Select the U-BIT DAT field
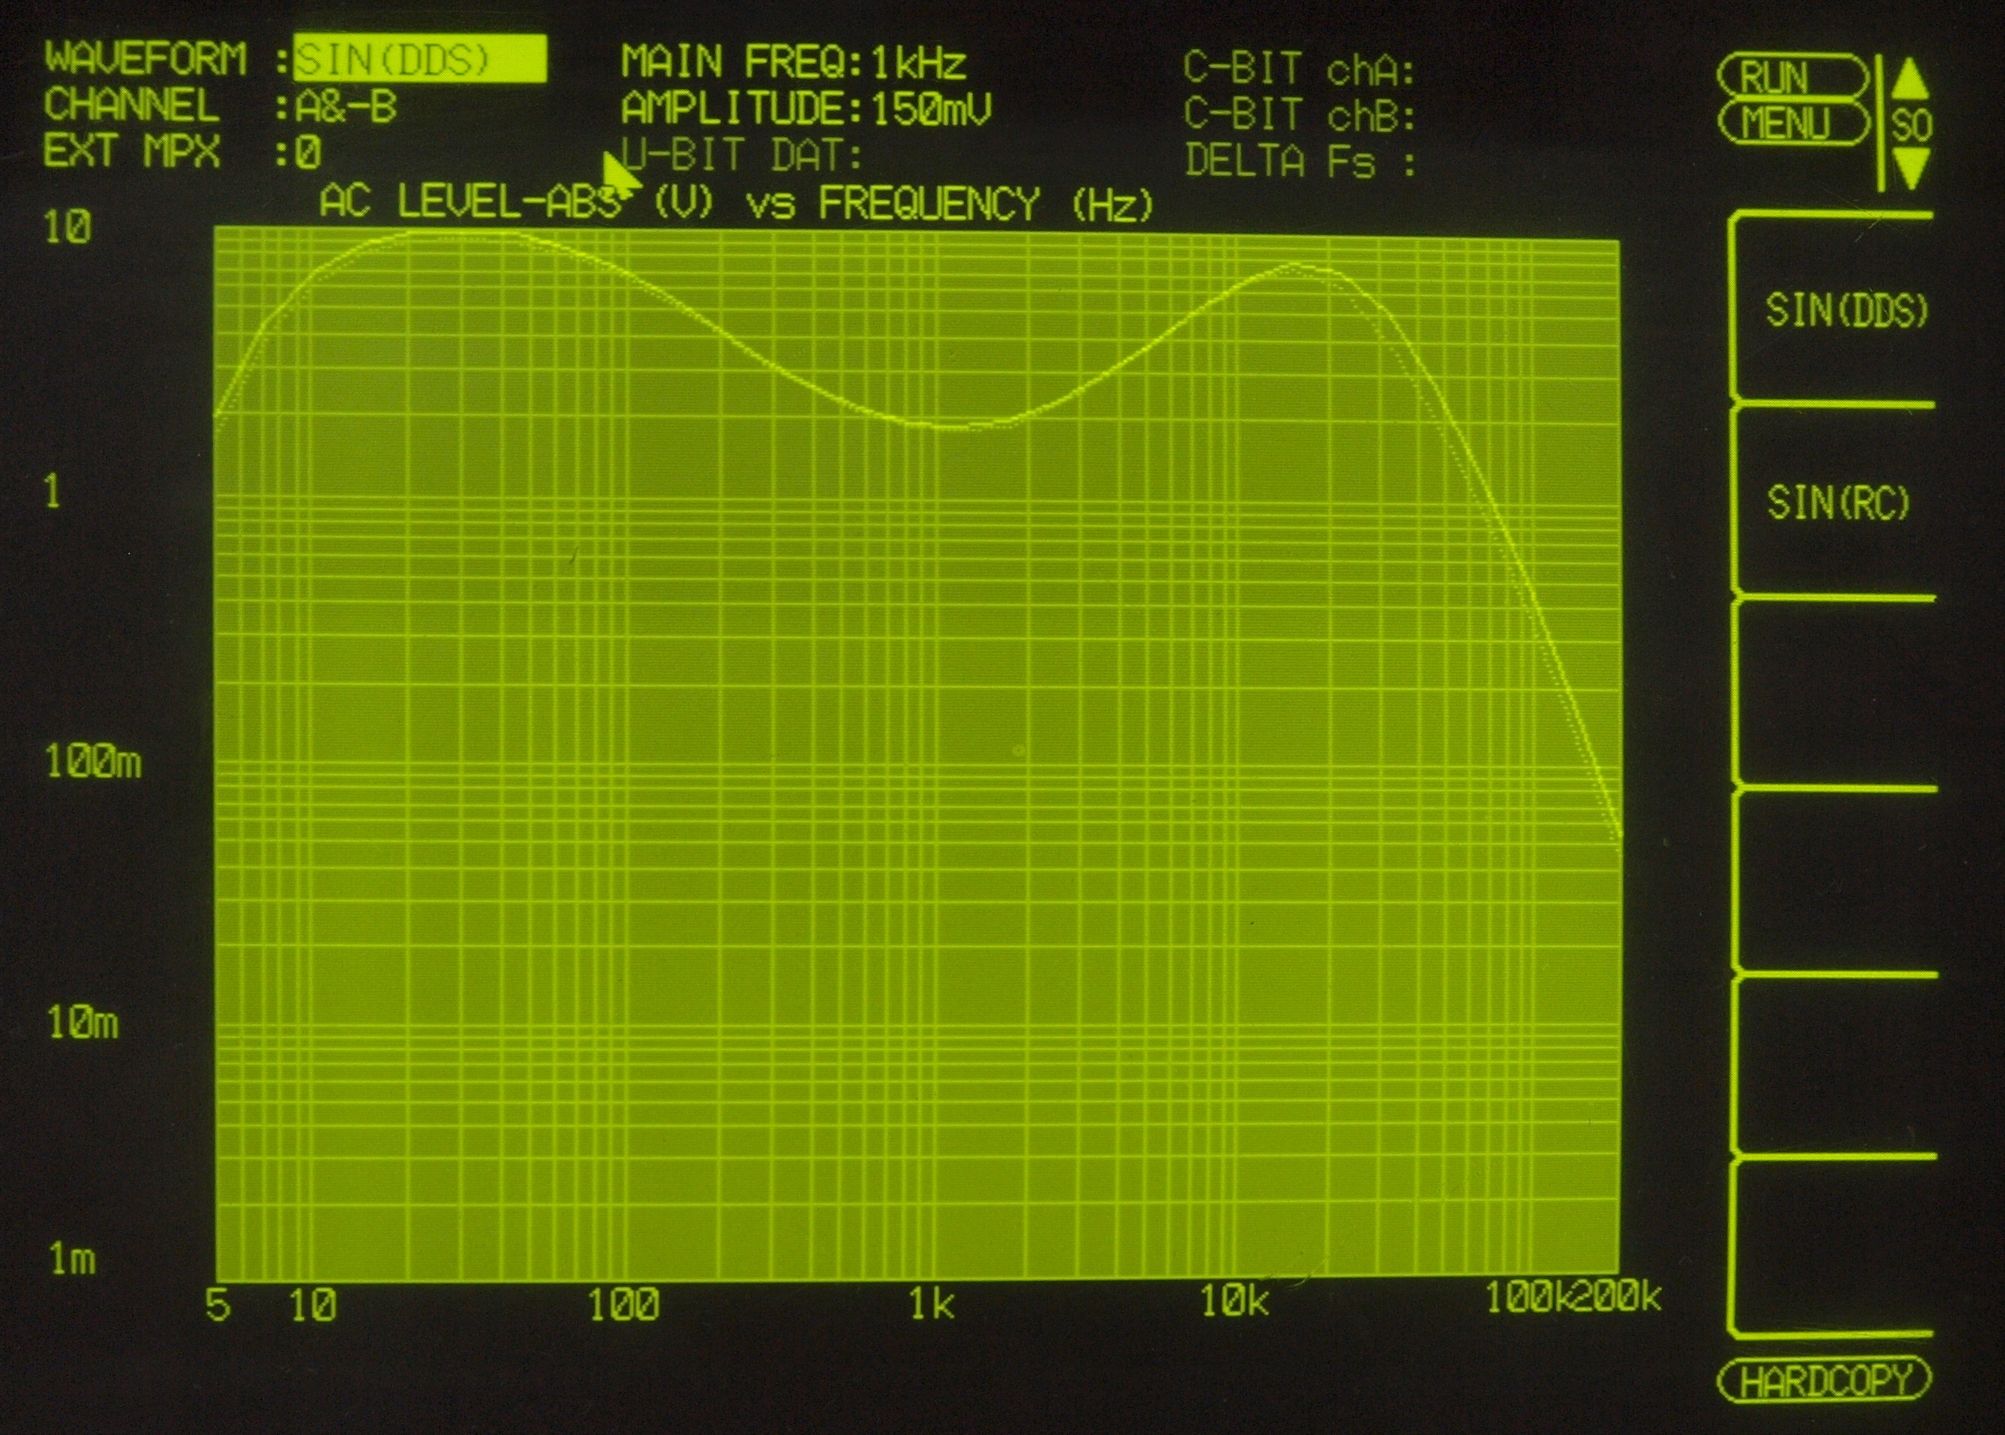This screenshot has height=1435, width=2005. (743, 156)
